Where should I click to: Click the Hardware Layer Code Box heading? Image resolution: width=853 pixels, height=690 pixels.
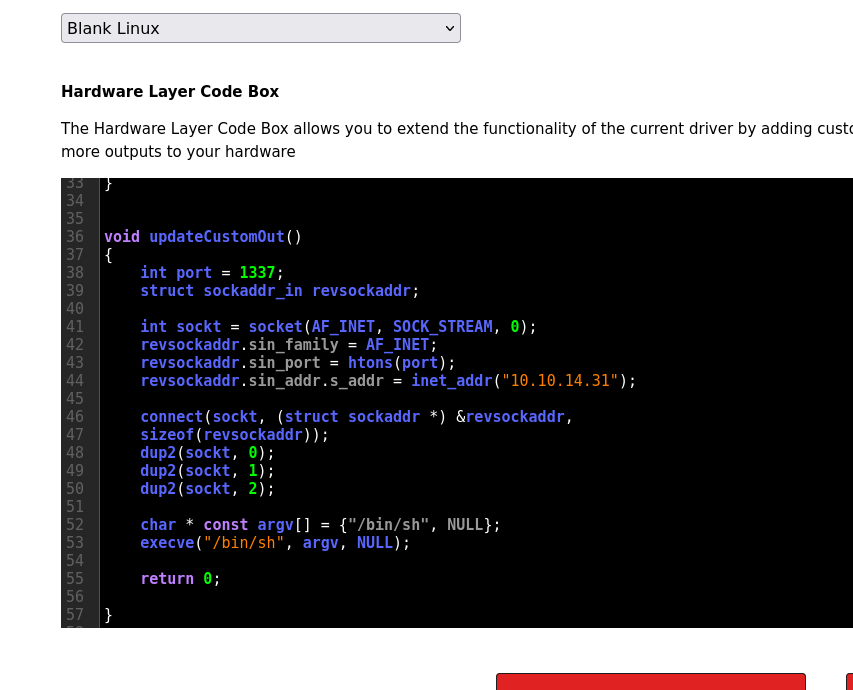pyautogui.click(x=170, y=91)
